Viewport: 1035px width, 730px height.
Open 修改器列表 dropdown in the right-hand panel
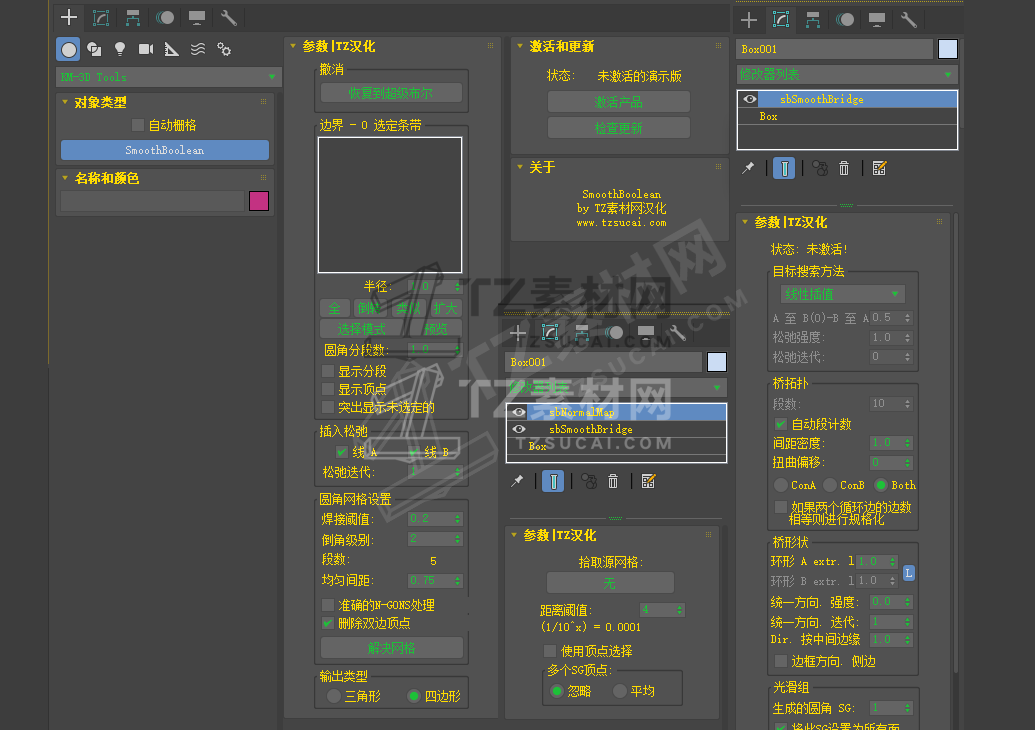click(x=847, y=75)
